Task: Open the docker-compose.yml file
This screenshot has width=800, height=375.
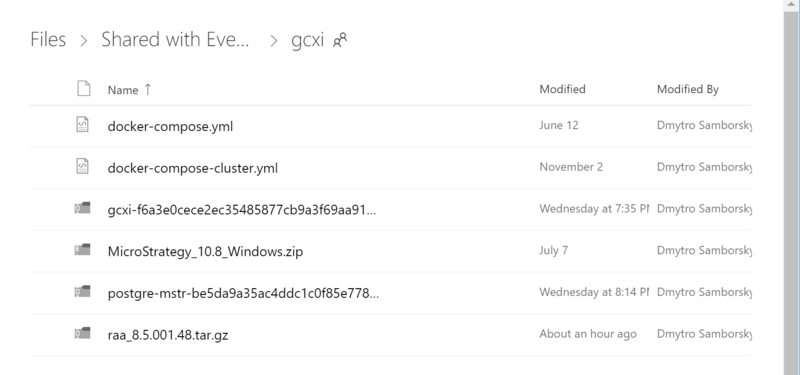Action: point(170,126)
